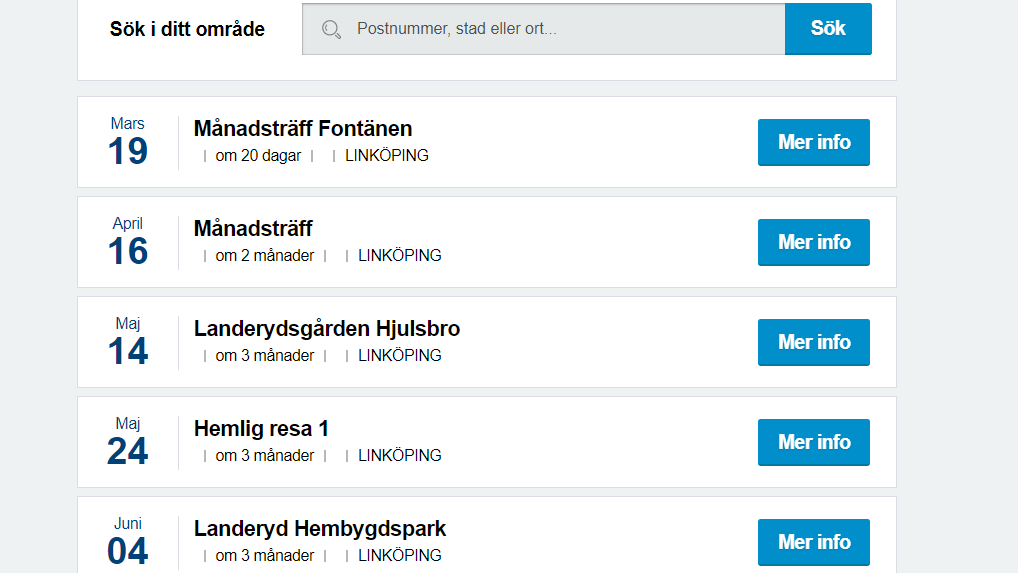Screen dimensions: 1018x573
Task: Open Mer info for Månadsträff Fontänen
Action: point(813,142)
